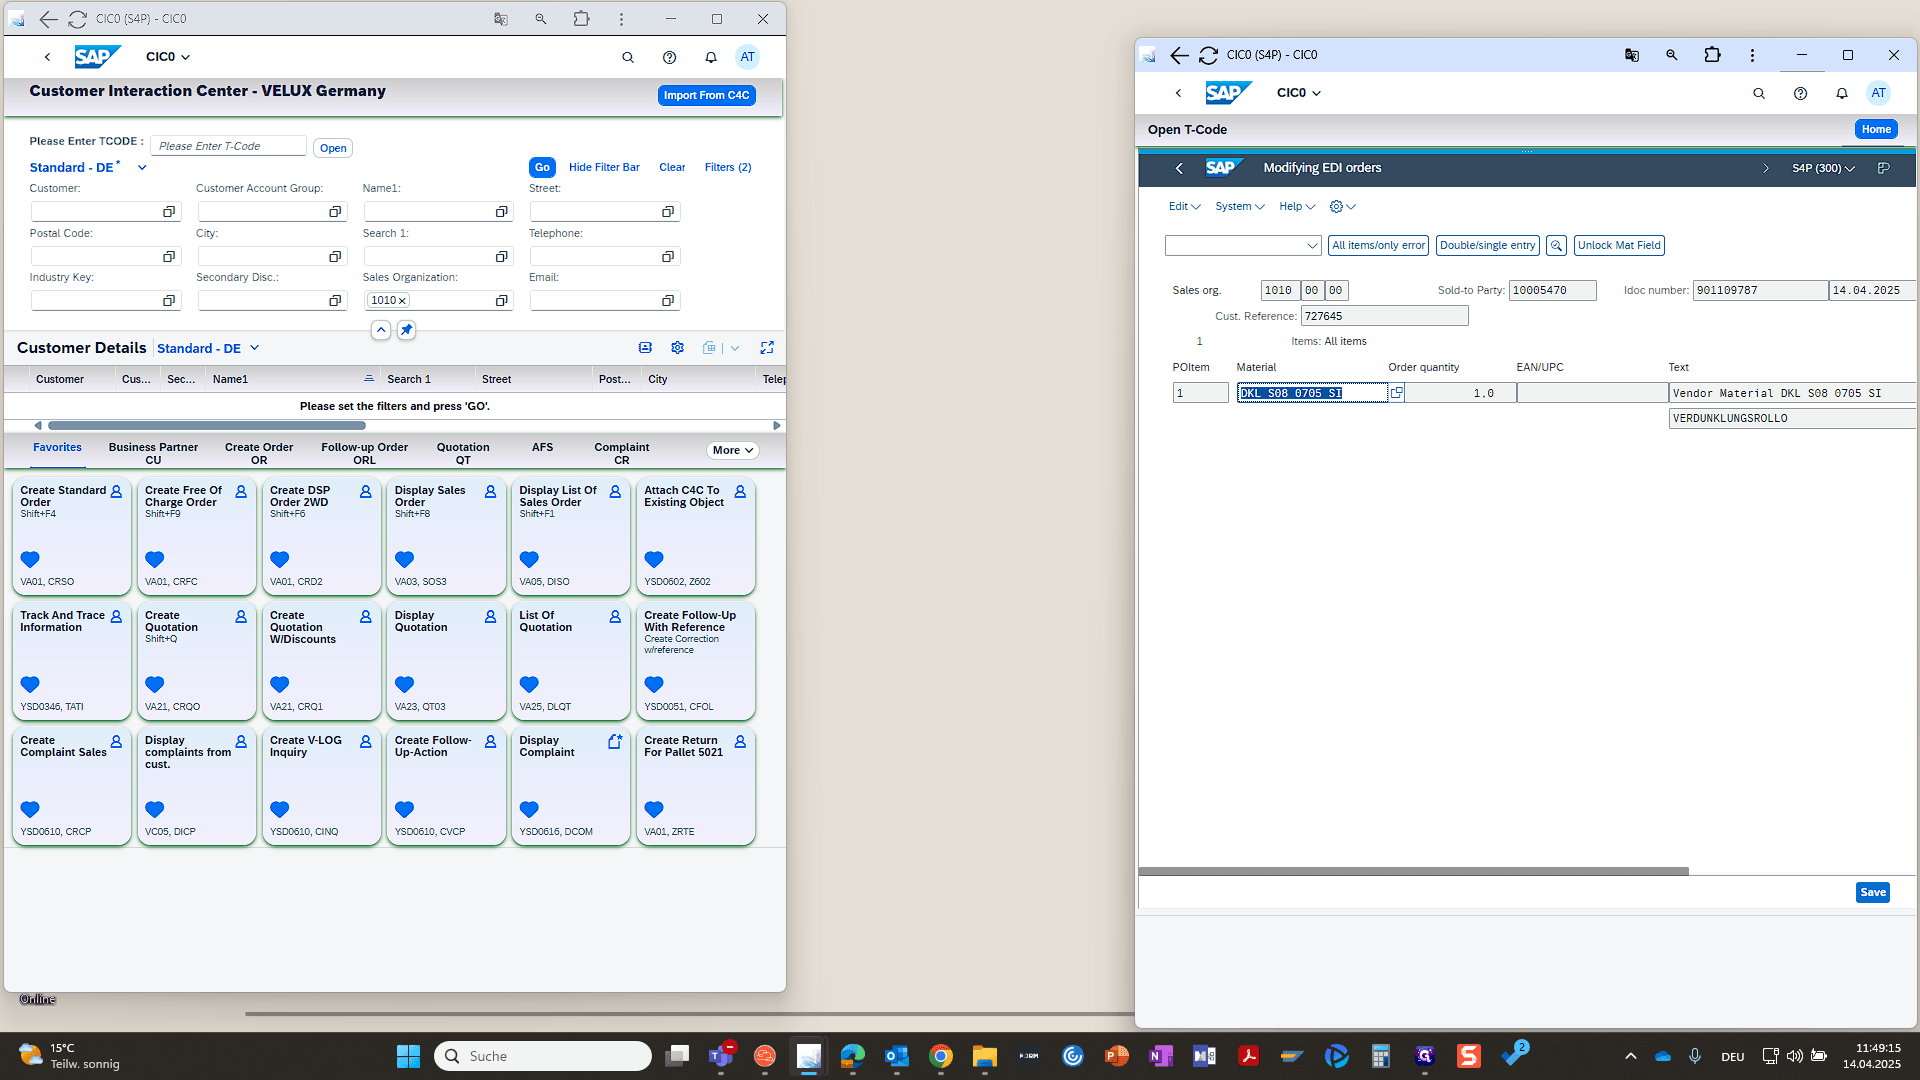Viewport: 1920px width, 1080px height.
Task: Click the EDI orders horizontal scrollbar
Action: pos(1413,872)
